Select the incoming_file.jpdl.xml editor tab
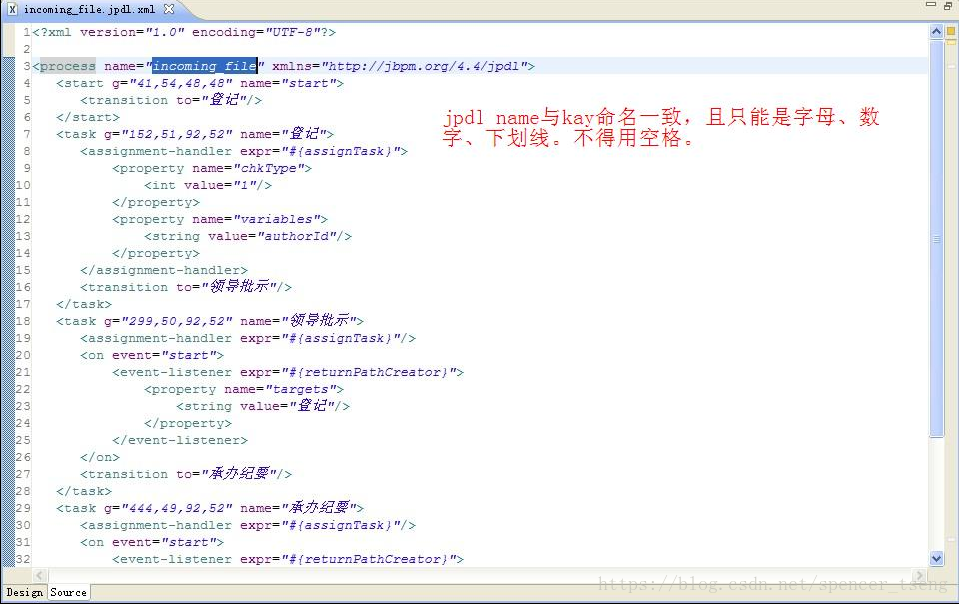959x604 pixels. coord(89,9)
